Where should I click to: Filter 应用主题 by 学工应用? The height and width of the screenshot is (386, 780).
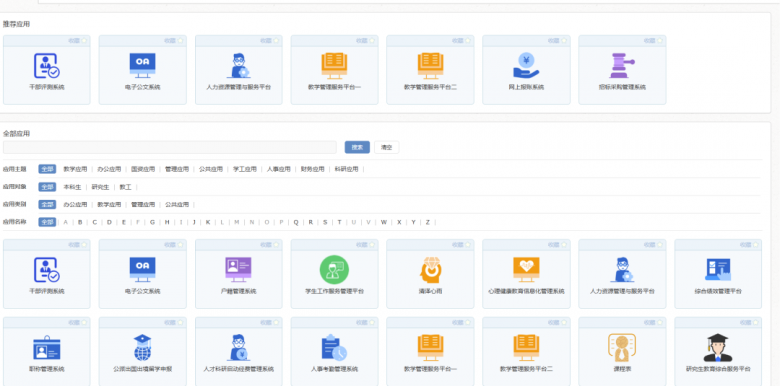point(245,169)
